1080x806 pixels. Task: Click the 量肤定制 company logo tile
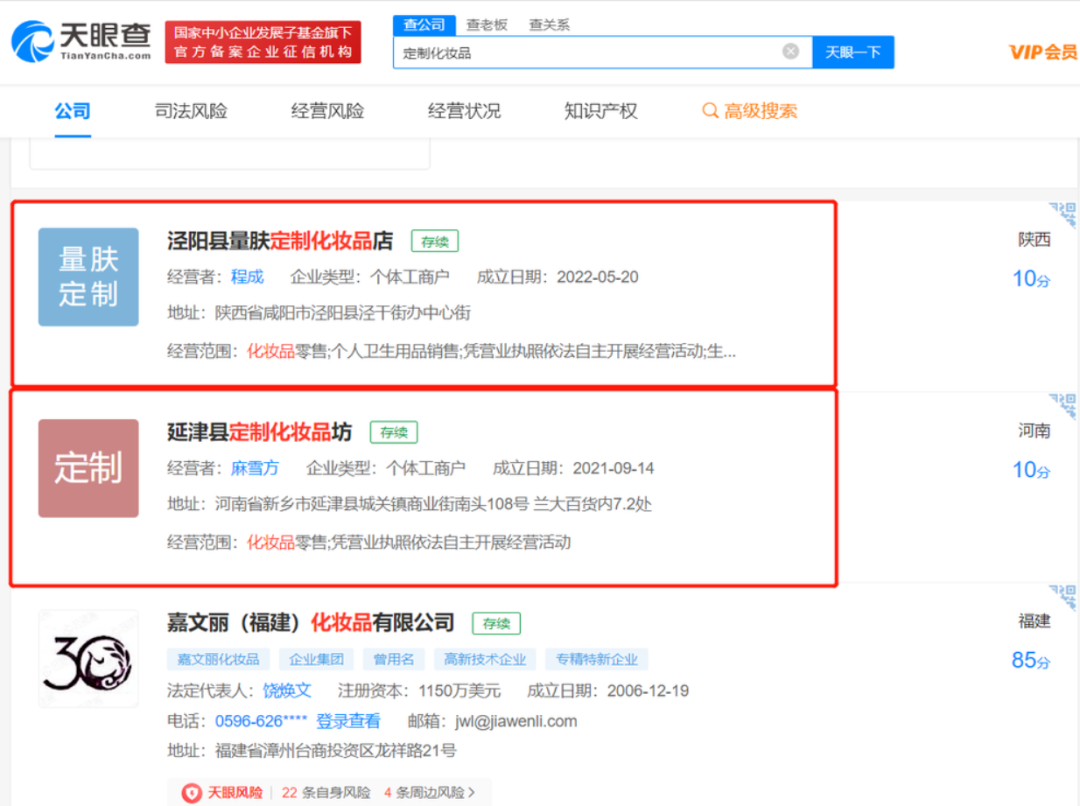point(88,277)
